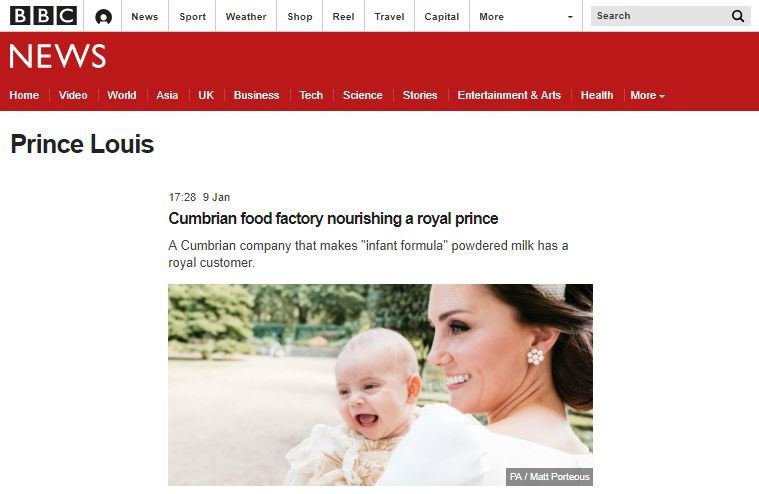The height and width of the screenshot is (494, 759).
Task: Open the Reel section
Action: [343, 16]
